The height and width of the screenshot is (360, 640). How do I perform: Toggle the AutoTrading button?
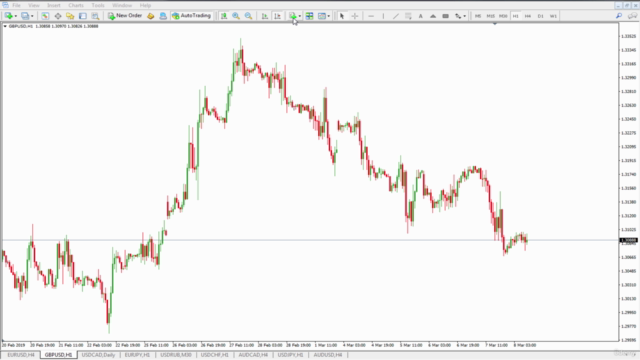(191, 16)
